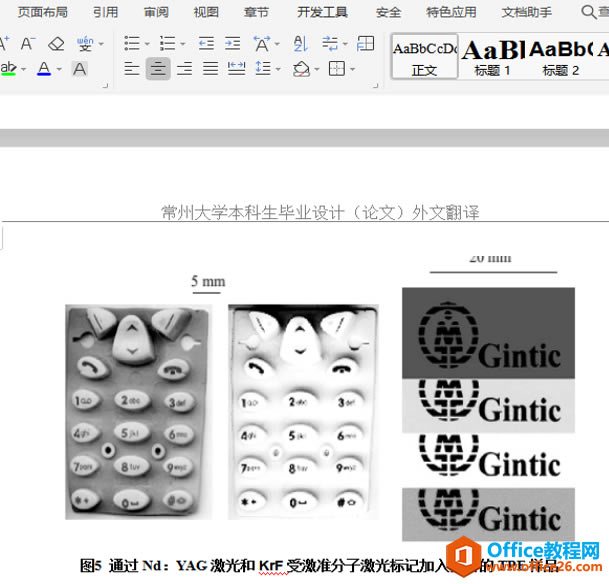
Task: Apply the 标题 1 style
Action: coord(492,57)
